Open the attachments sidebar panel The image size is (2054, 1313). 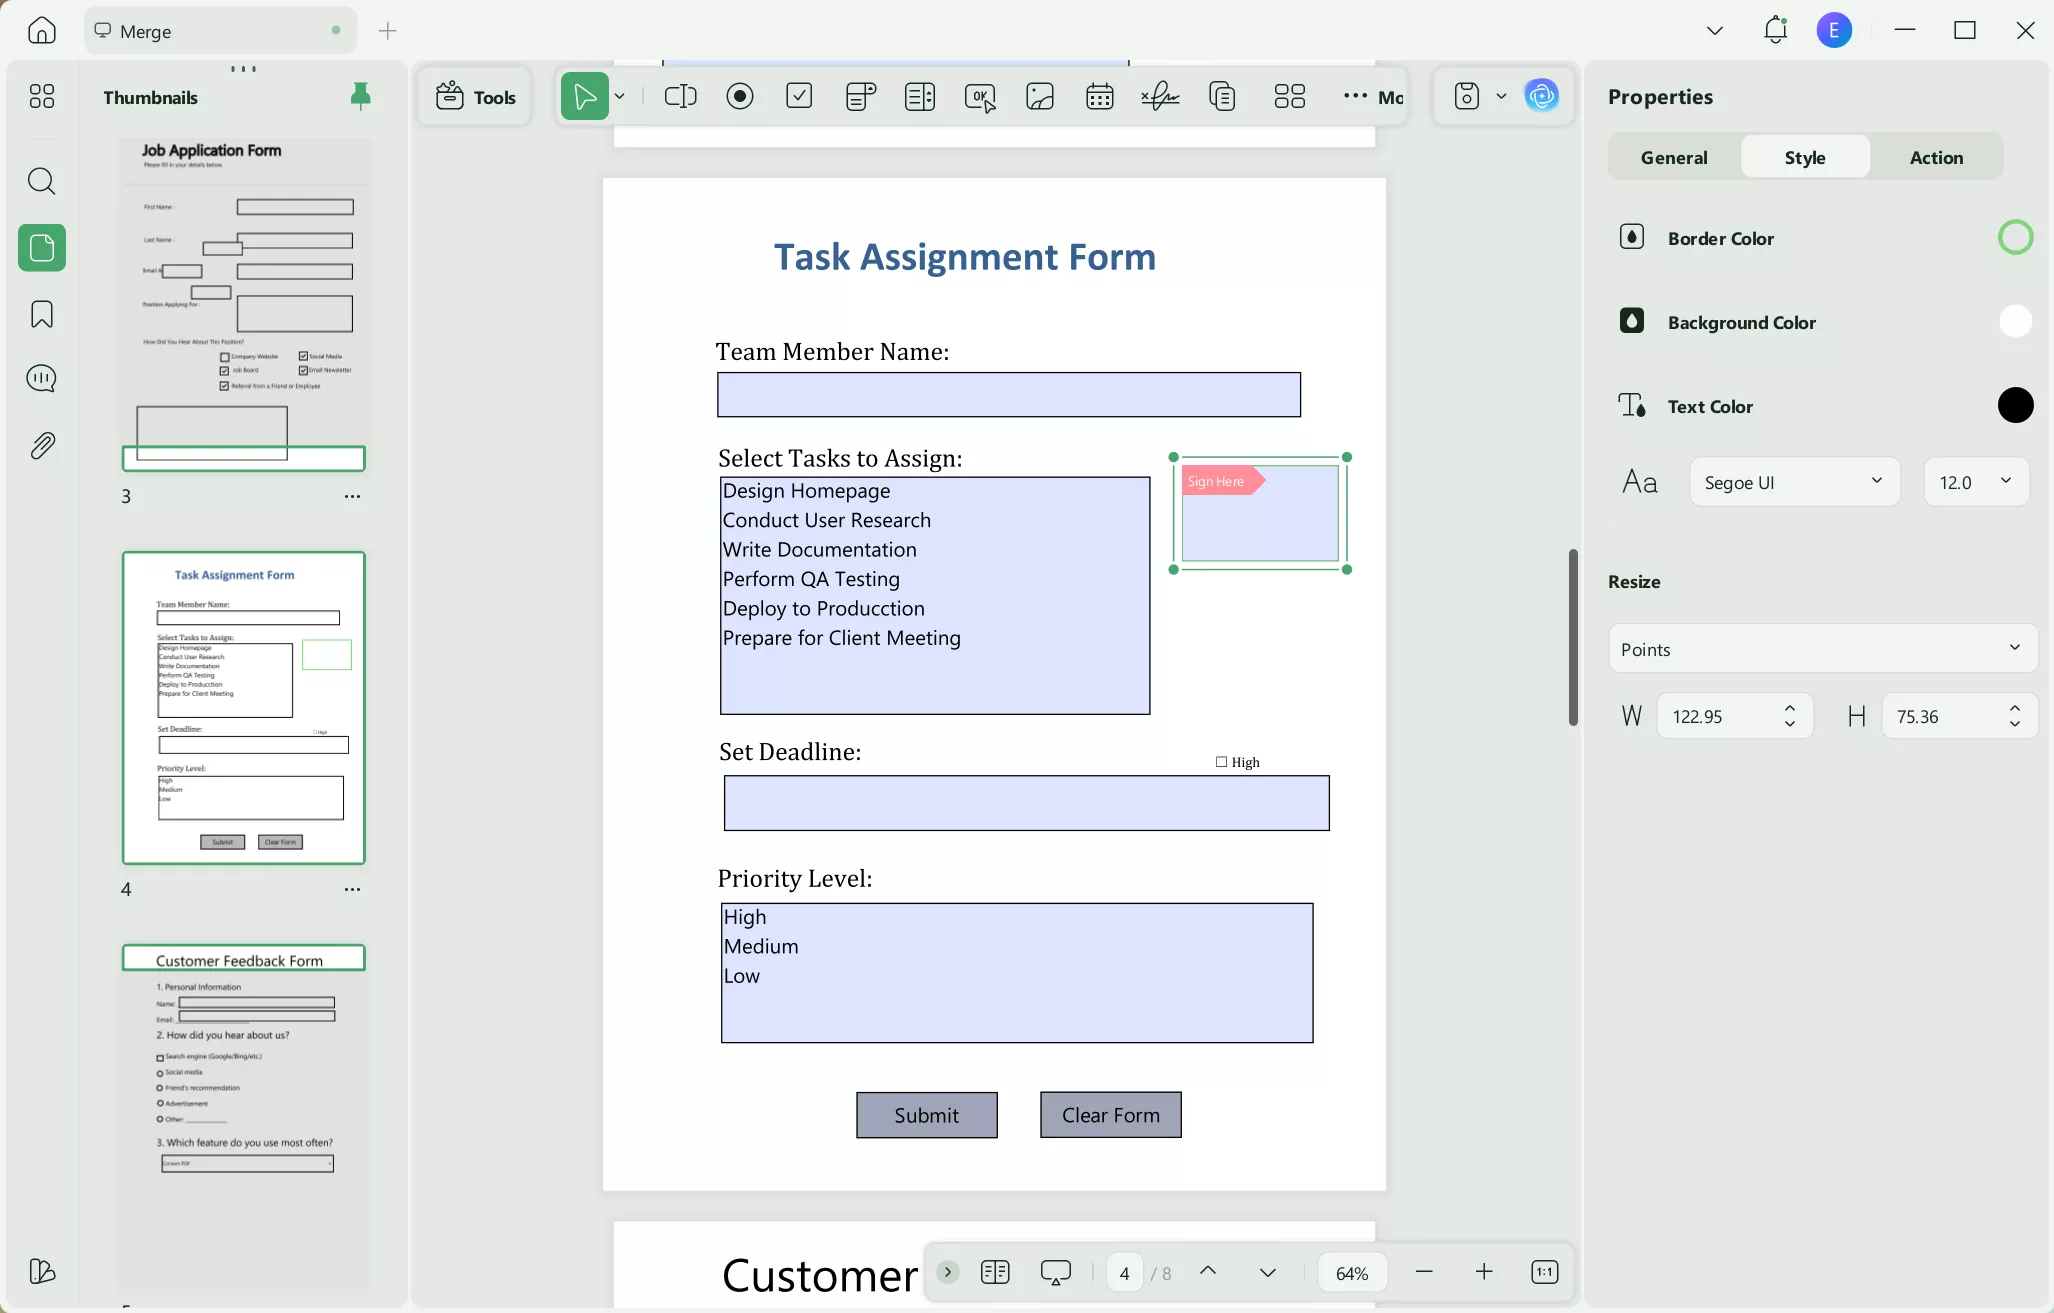[42, 446]
